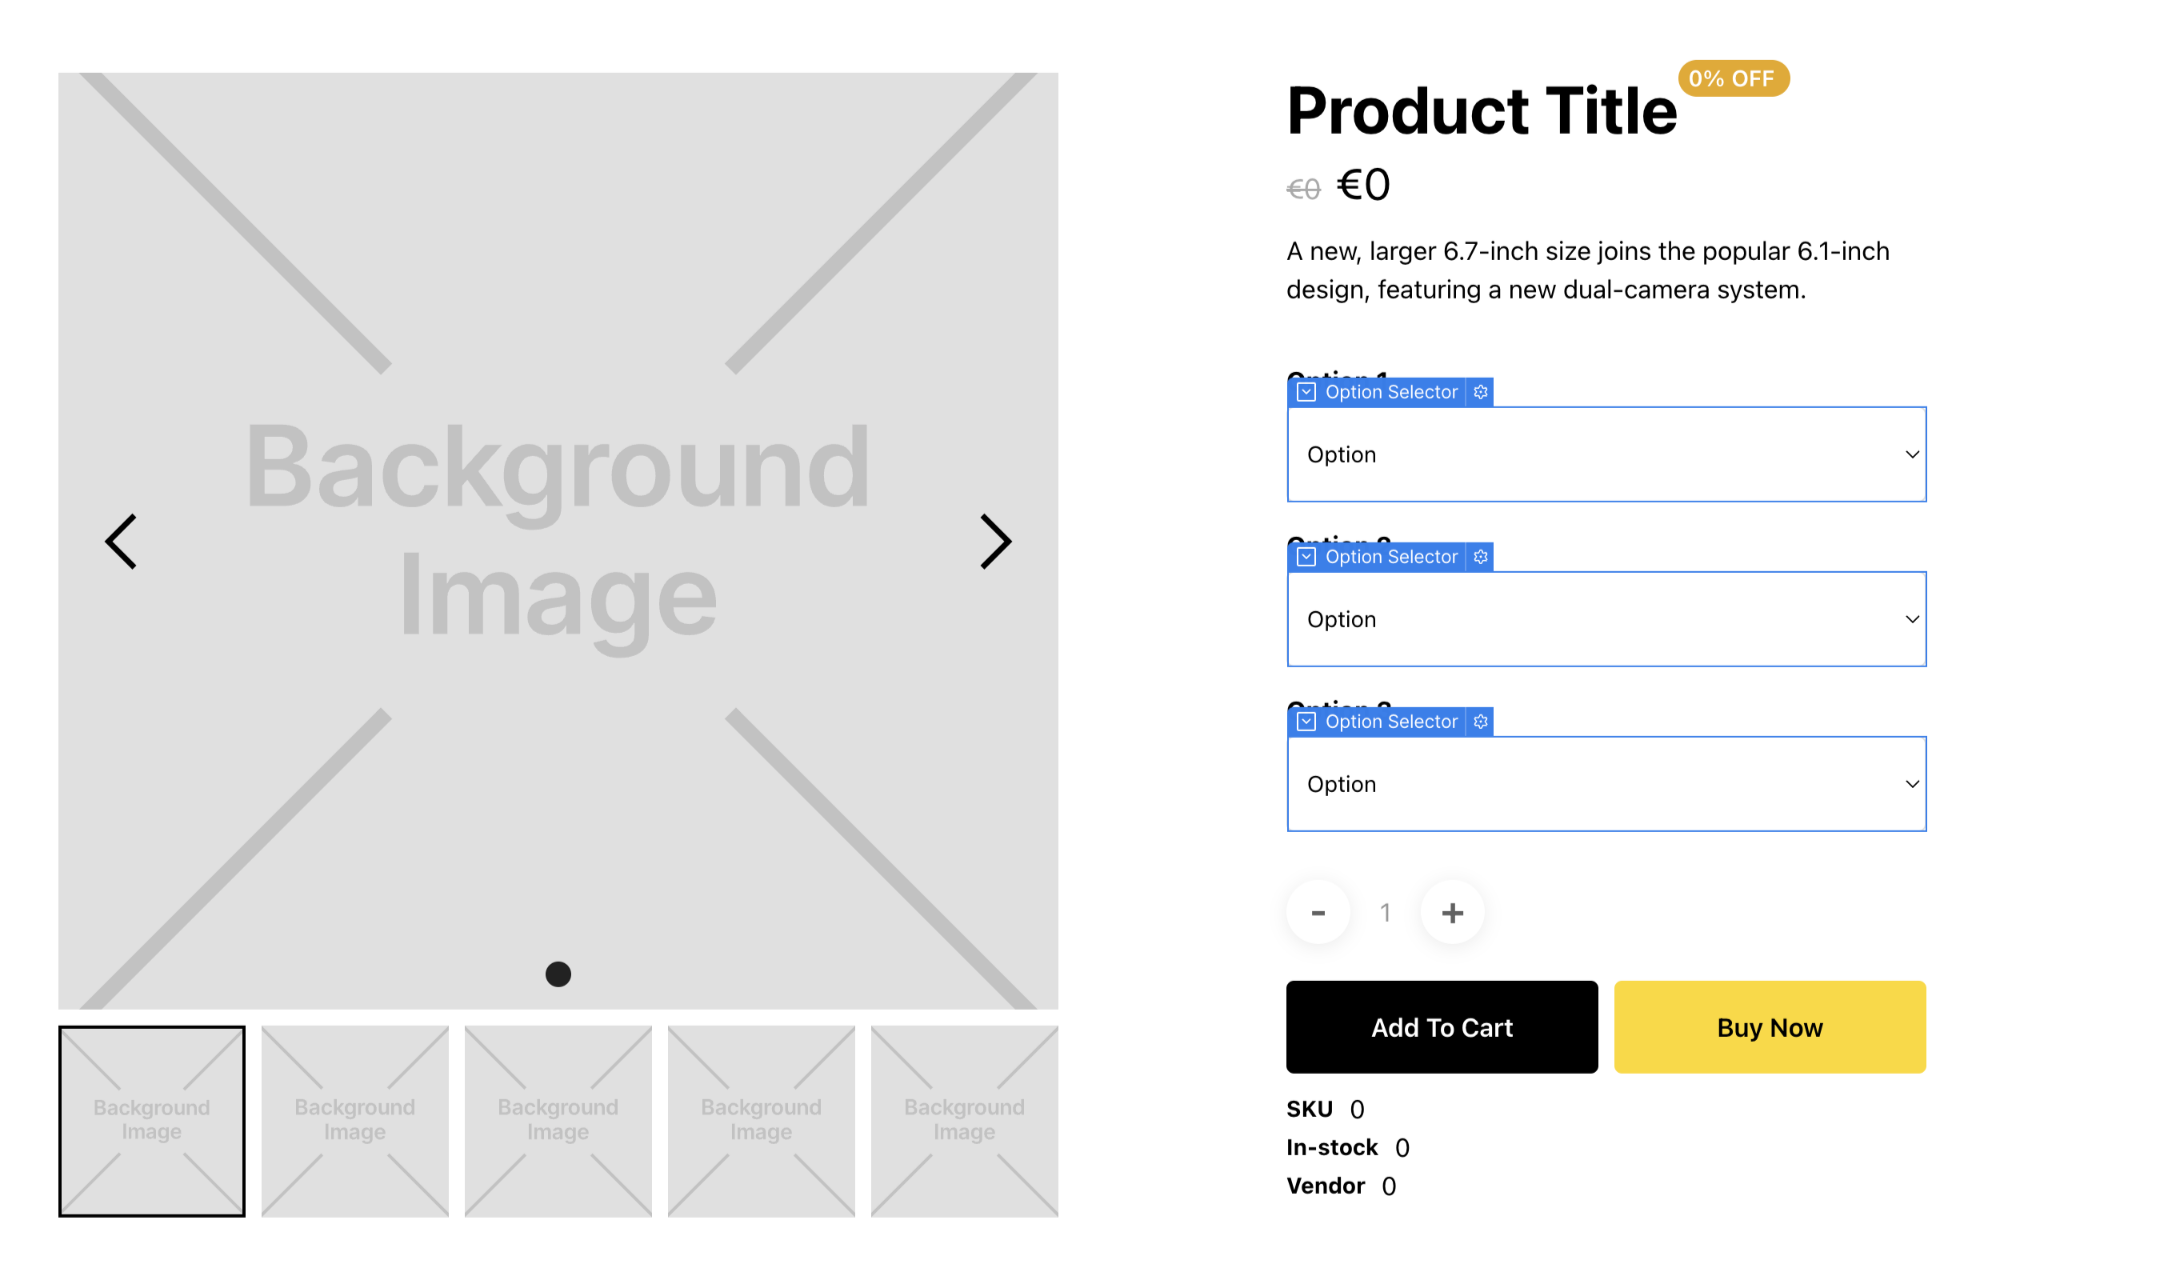Increase quantity with the plus button
2158x1286 pixels.
point(1452,912)
